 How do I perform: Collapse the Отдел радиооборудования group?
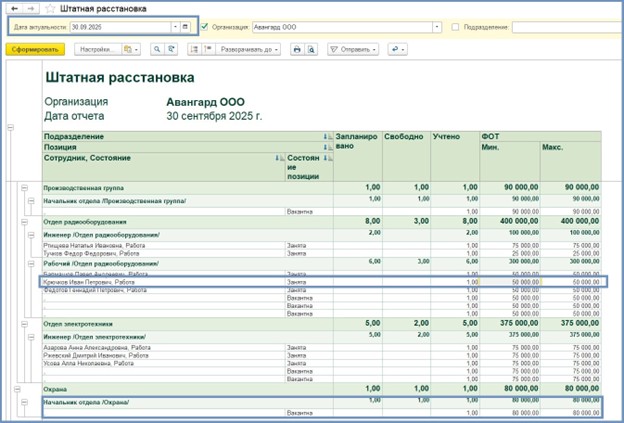tap(22, 221)
